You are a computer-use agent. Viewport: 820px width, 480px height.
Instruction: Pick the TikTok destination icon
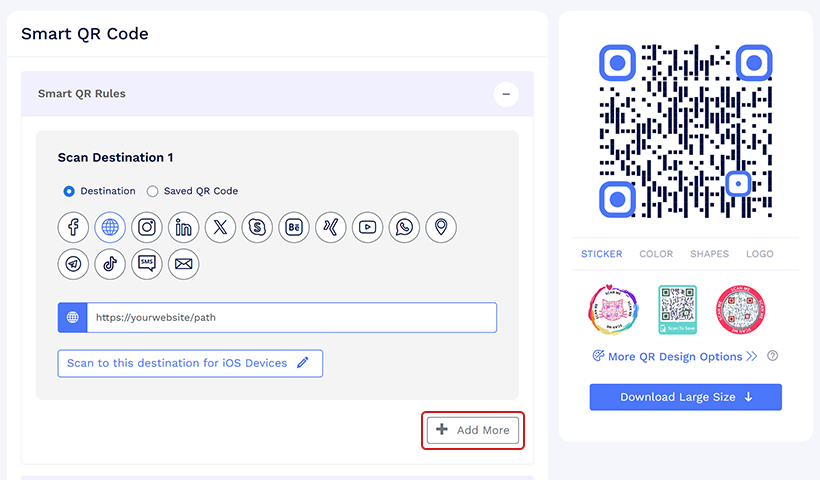(x=110, y=264)
